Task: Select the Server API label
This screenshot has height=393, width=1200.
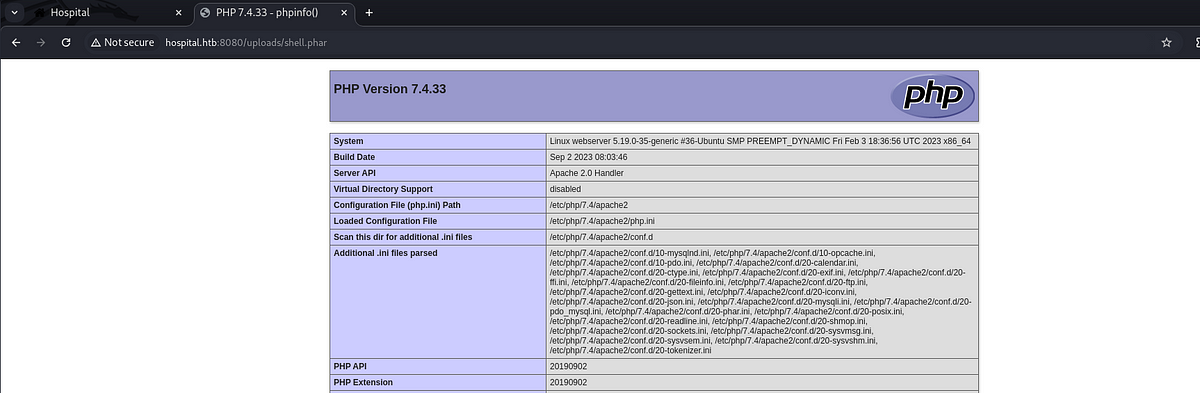Action: click(437, 173)
